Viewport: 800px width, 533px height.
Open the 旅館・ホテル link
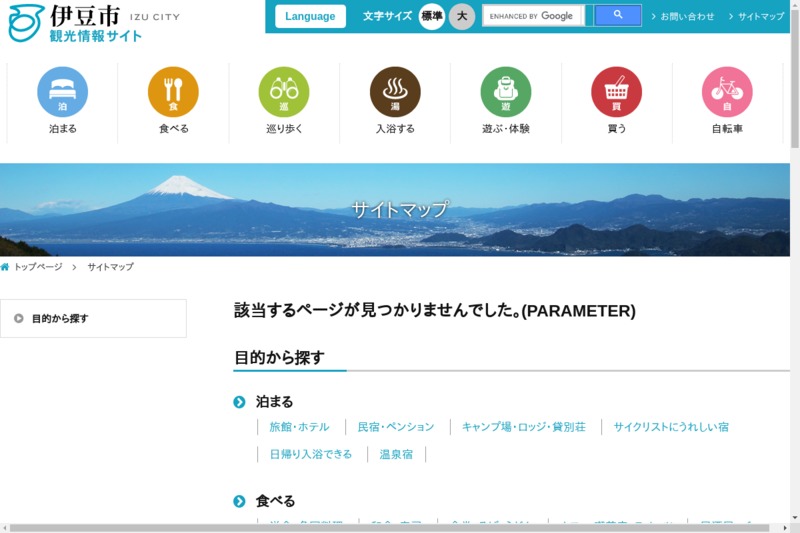[299, 427]
